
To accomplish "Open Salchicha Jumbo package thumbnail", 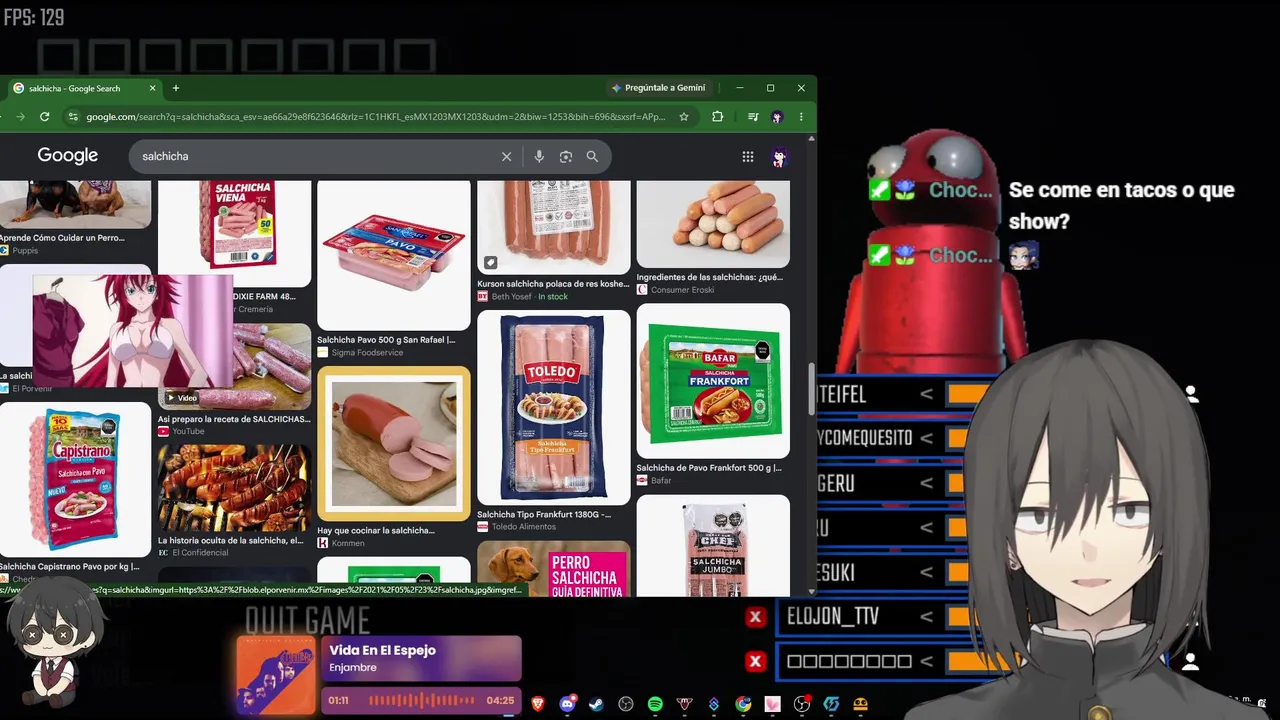I will (x=713, y=546).
